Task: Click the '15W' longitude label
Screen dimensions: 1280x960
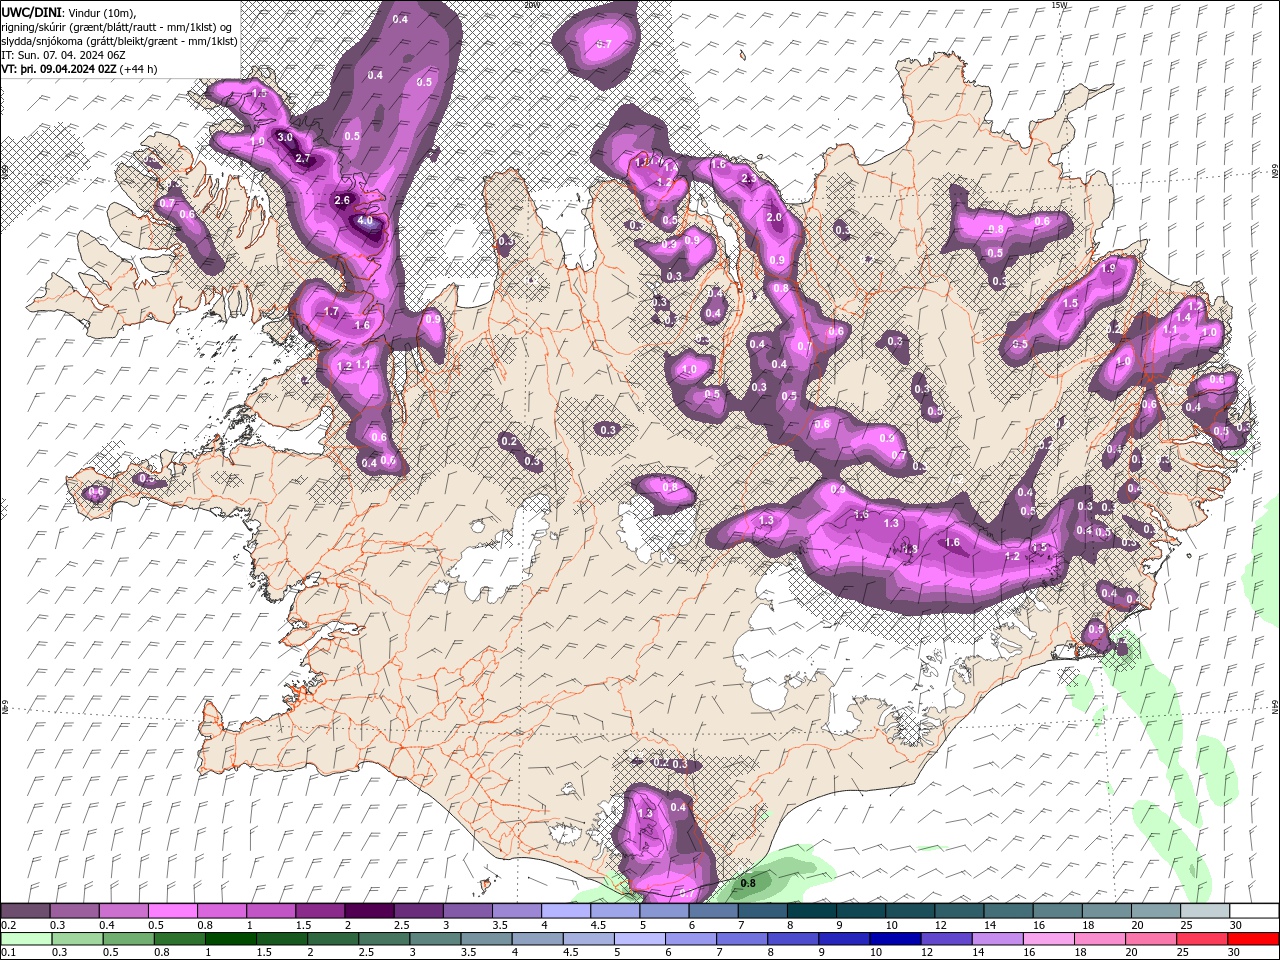Action: 1059,5
